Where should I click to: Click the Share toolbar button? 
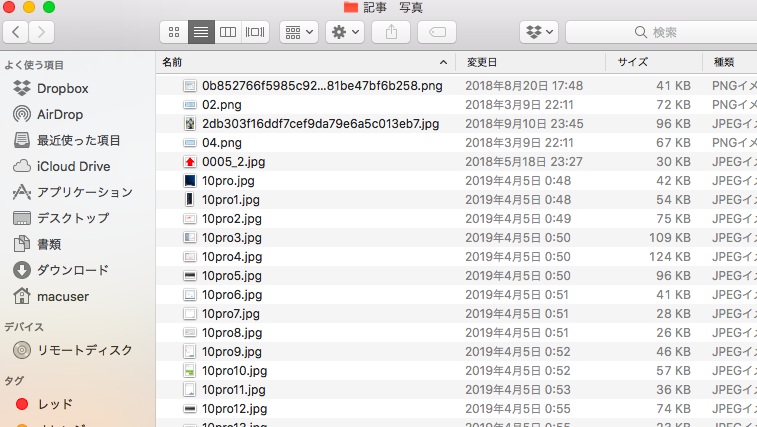click(x=391, y=32)
